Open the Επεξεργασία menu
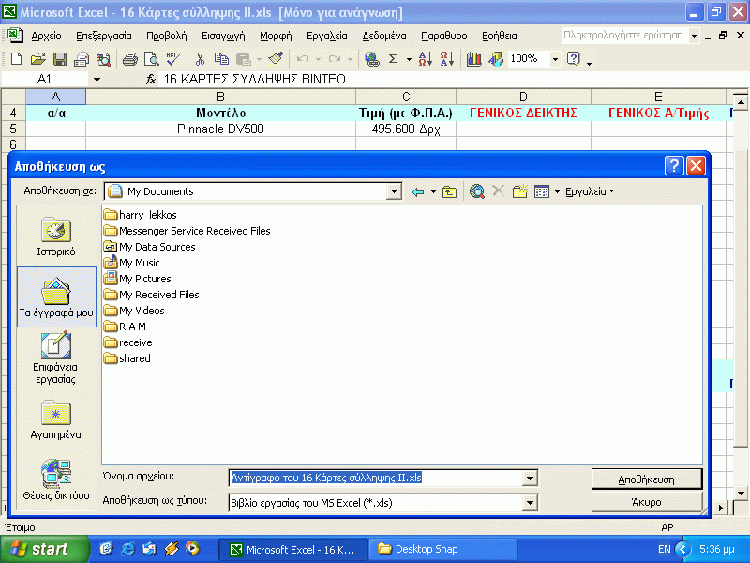Viewport: 750px width, 563px height. (104, 36)
